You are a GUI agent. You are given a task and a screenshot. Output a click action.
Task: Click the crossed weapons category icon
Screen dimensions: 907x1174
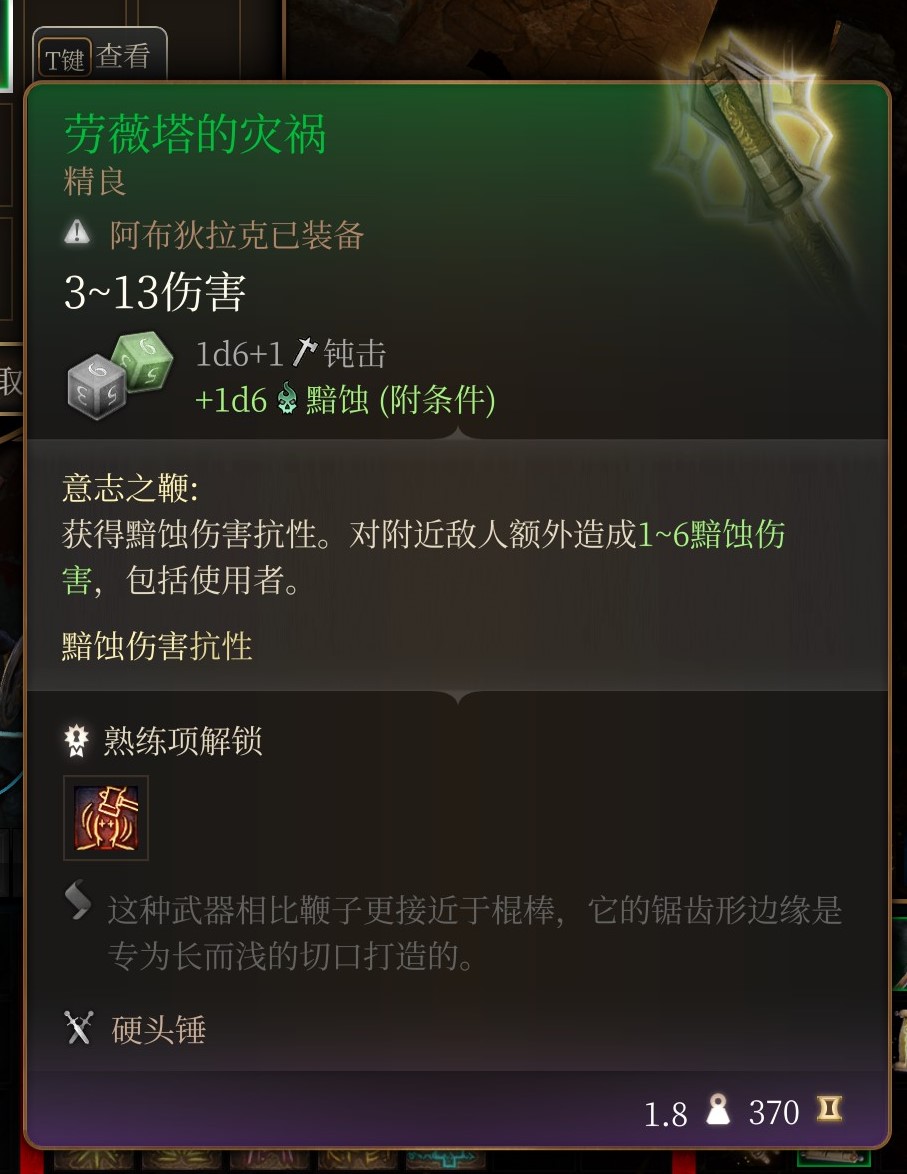click(79, 1028)
